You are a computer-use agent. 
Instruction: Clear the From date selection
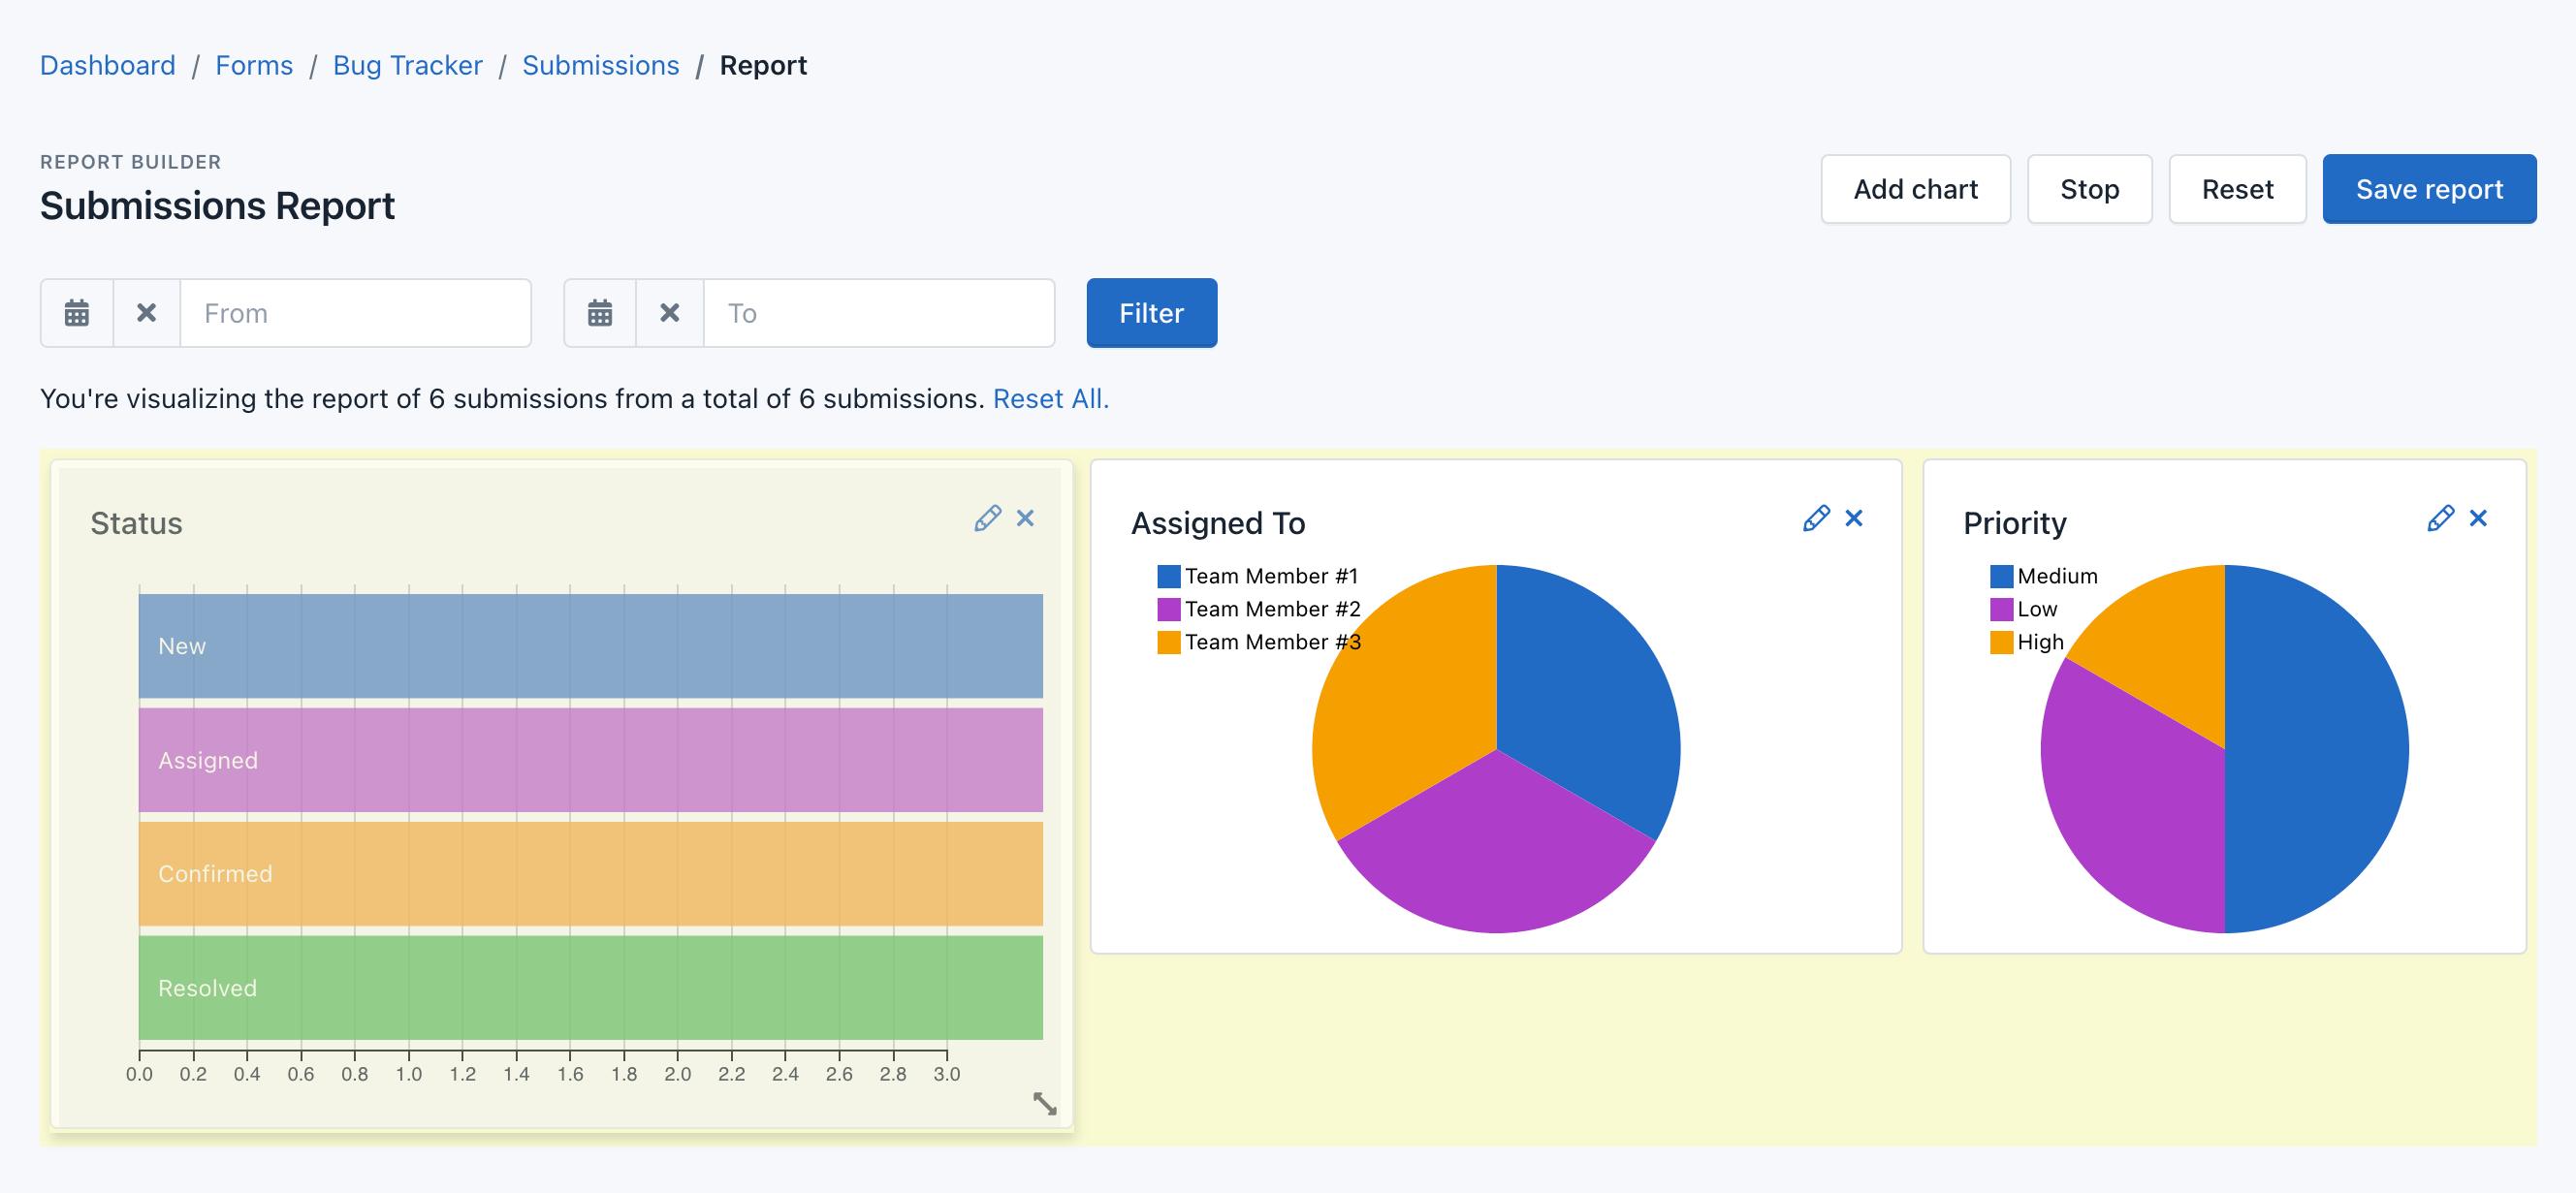point(146,313)
